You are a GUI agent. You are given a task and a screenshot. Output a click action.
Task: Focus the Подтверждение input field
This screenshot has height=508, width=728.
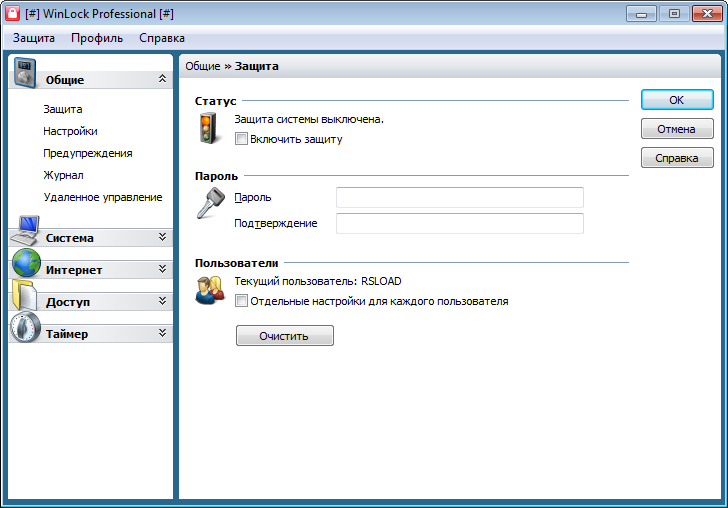(460, 223)
